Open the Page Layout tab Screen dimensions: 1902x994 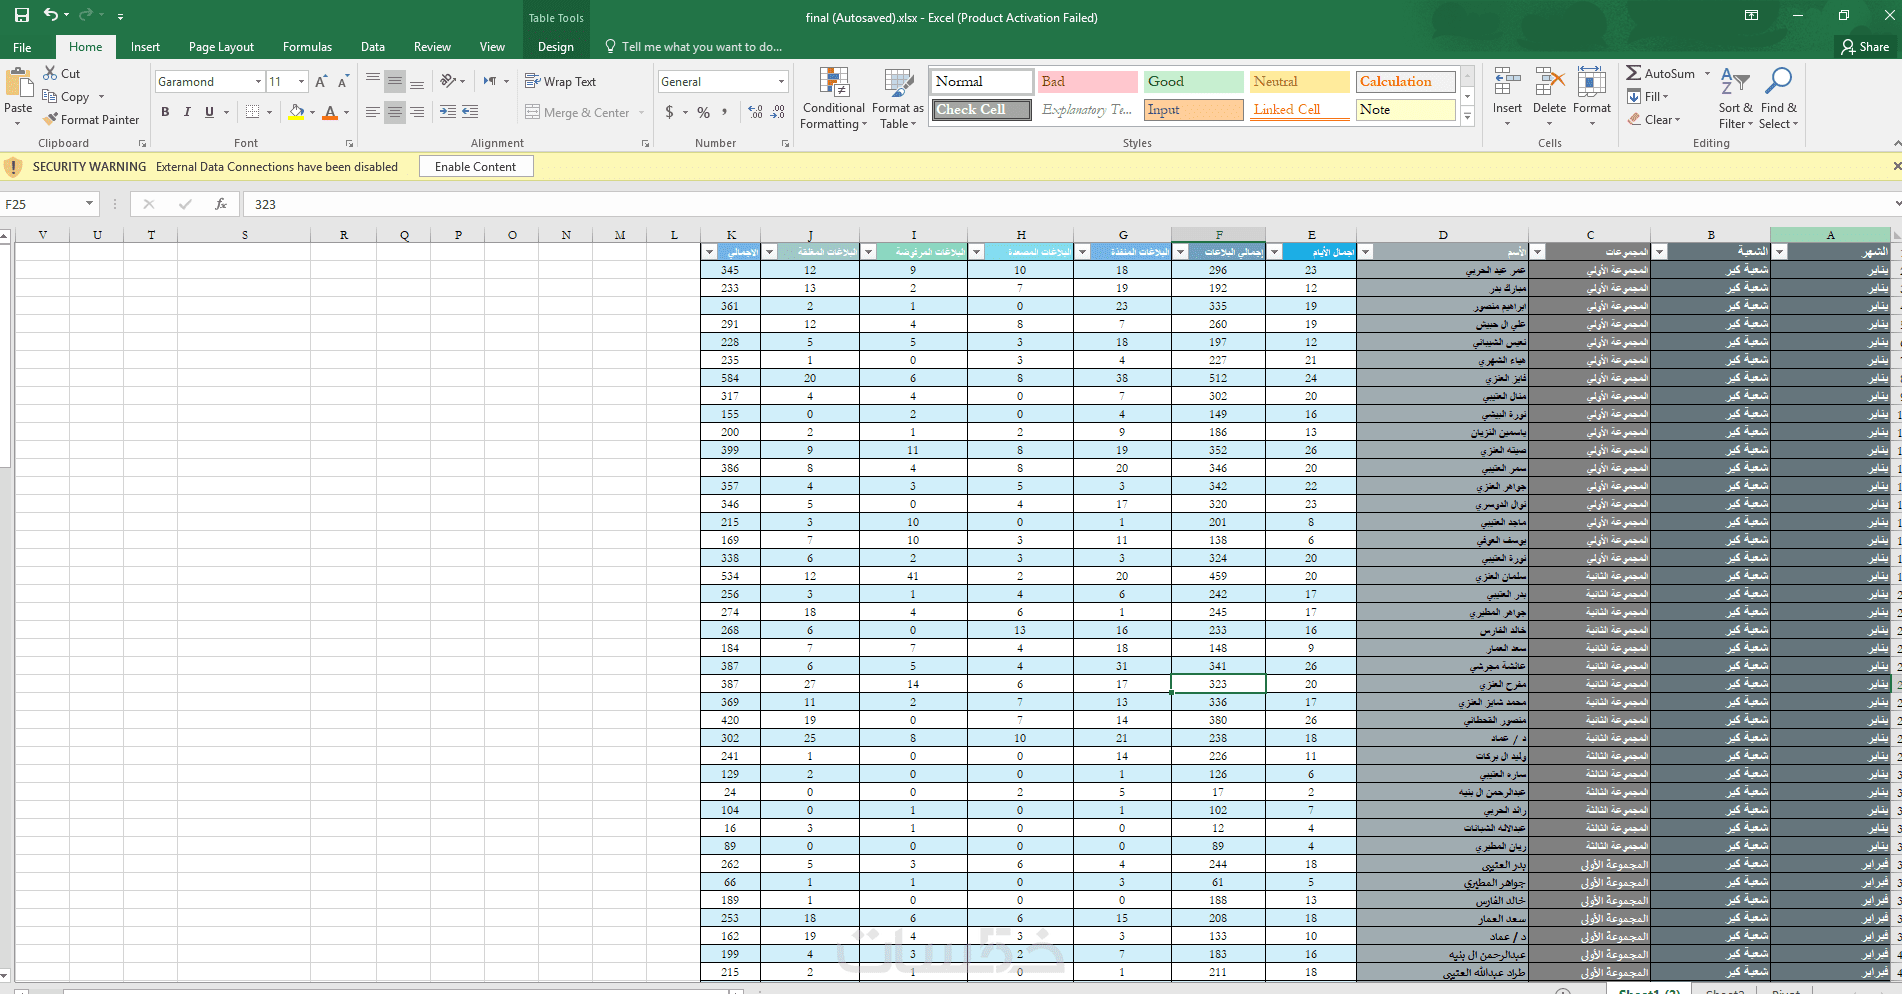point(221,47)
